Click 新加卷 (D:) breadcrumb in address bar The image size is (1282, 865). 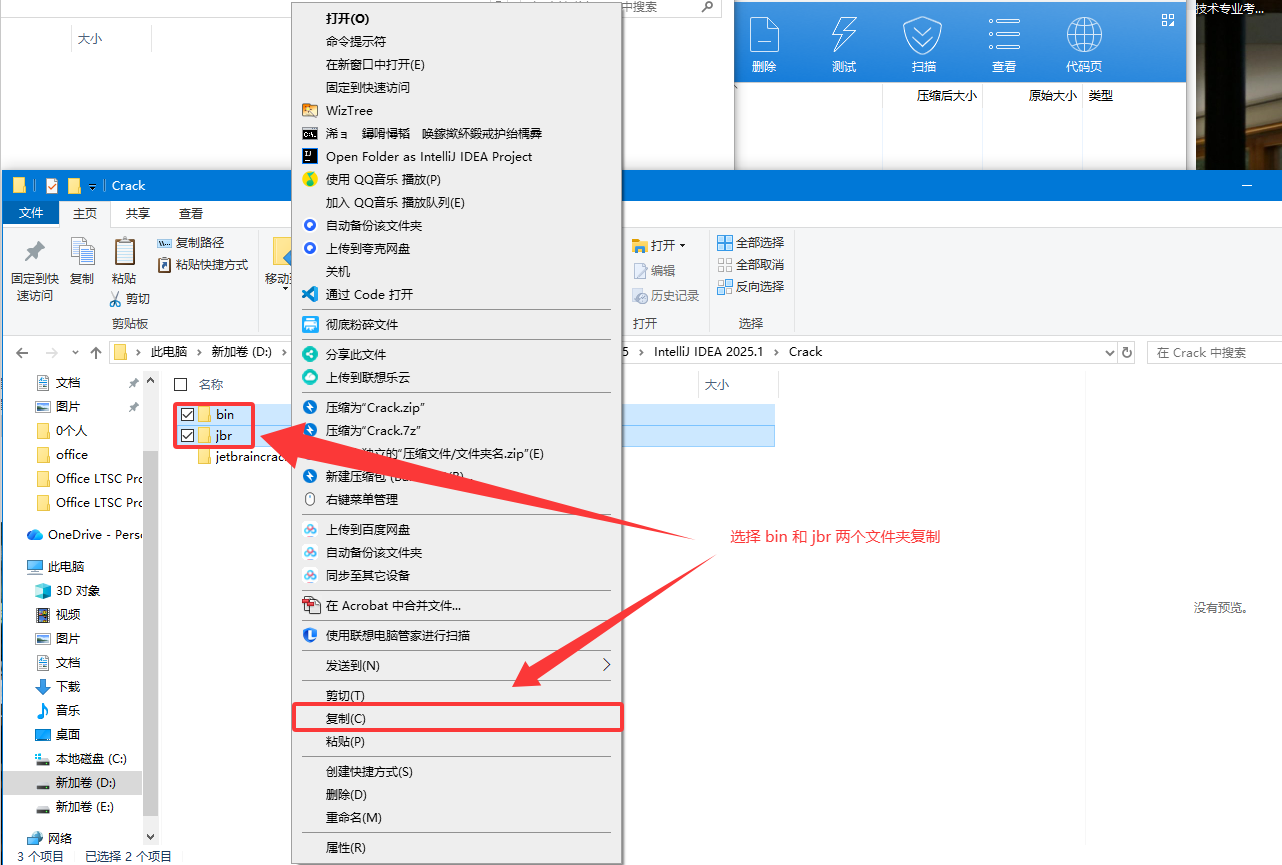[x=241, y=352]
